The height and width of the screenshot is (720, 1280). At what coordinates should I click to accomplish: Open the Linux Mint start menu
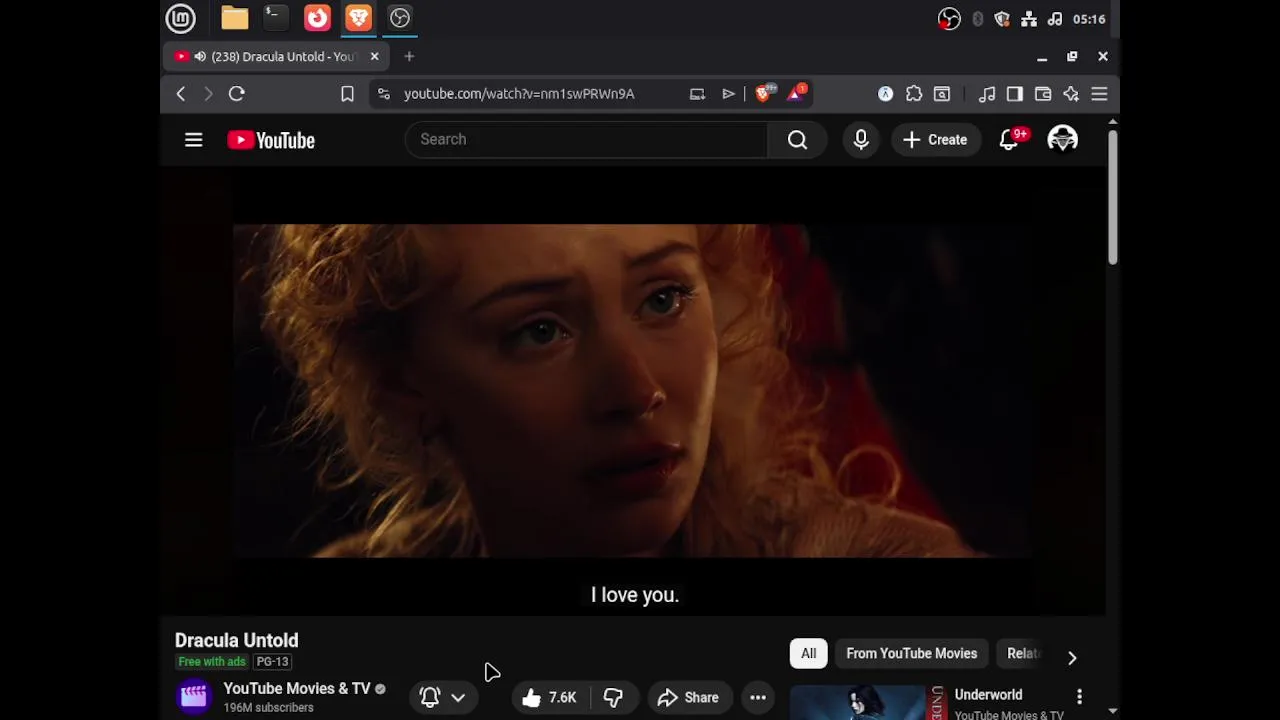click(x=181, y=18)
